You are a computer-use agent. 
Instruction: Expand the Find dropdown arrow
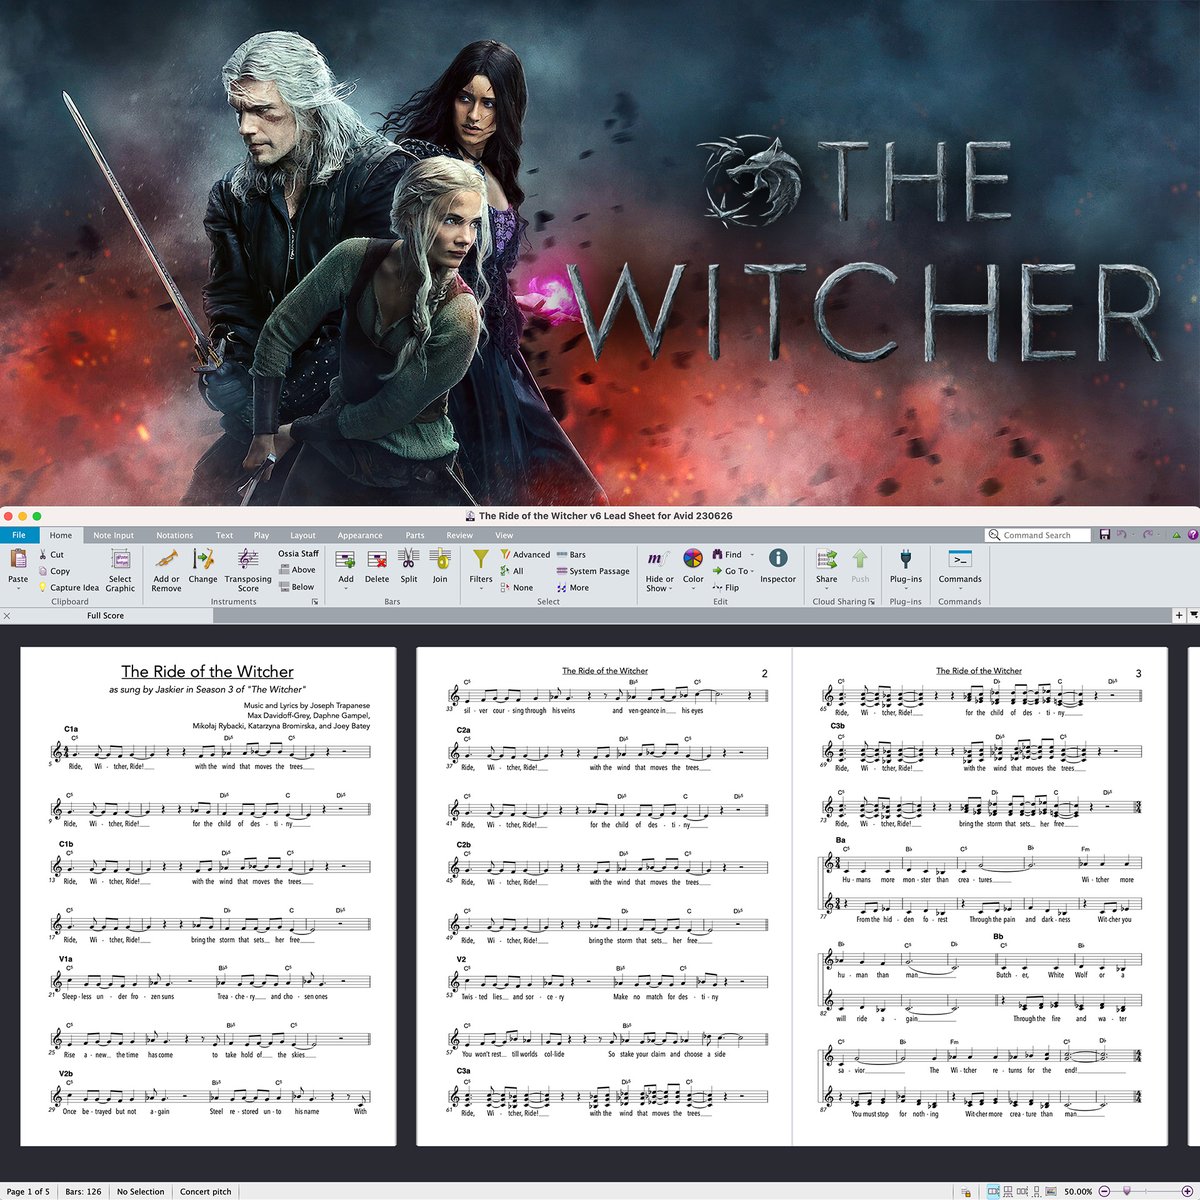(x=752, y=554)
